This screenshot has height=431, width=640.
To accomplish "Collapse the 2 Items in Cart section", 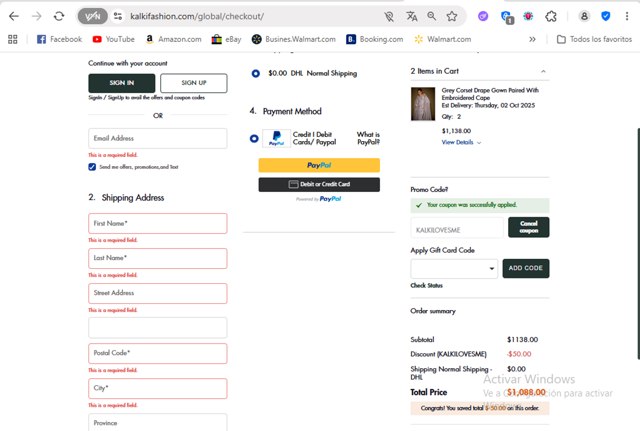I will [x=543, y=71].
